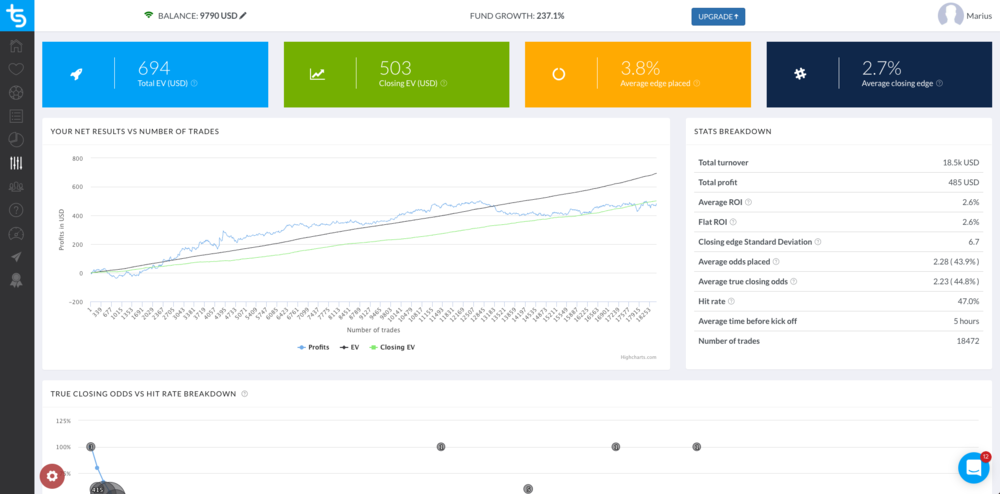Click the Your Net Results chart title
Viewport: 1000px width, 494px height.
pos(135,131)
